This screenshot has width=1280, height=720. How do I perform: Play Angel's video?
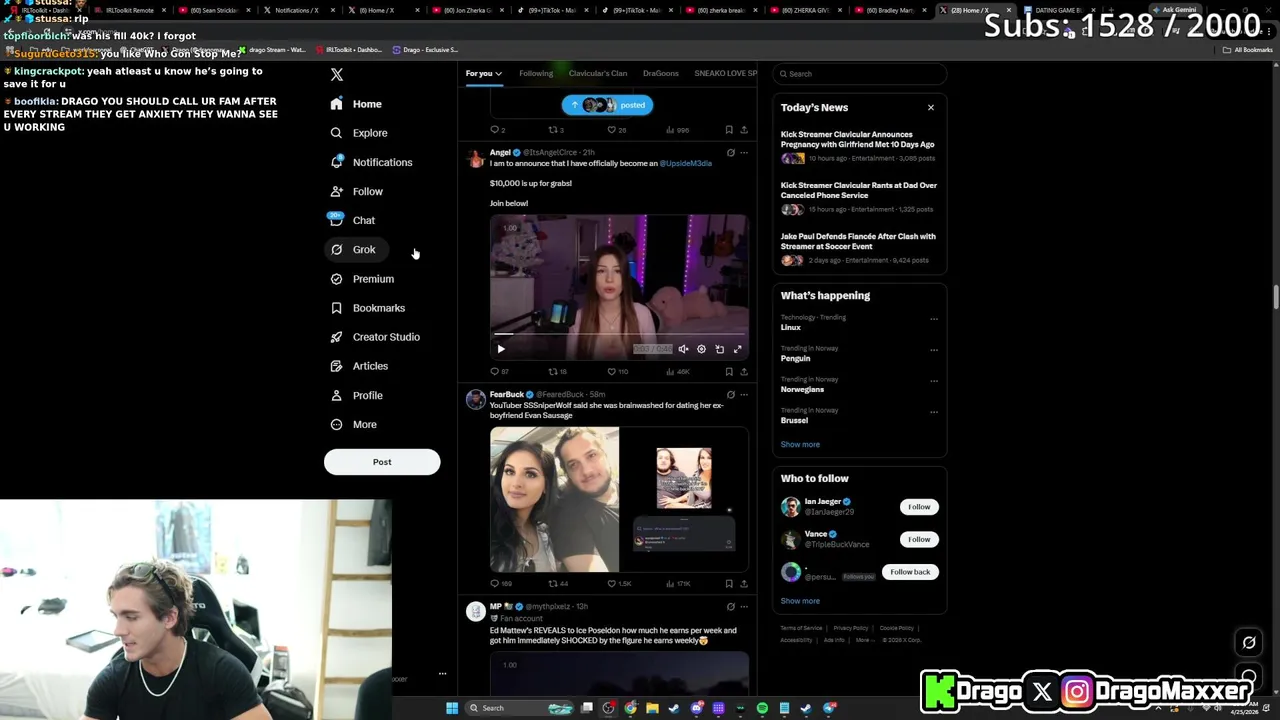pyautogui.click(x=501, y=349)
